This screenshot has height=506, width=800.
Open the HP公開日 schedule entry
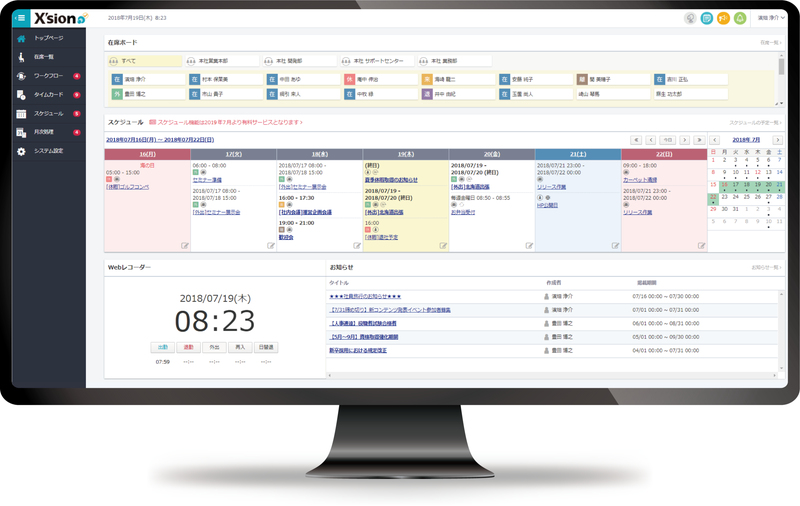pyautogui.click(x=547, y=206)
